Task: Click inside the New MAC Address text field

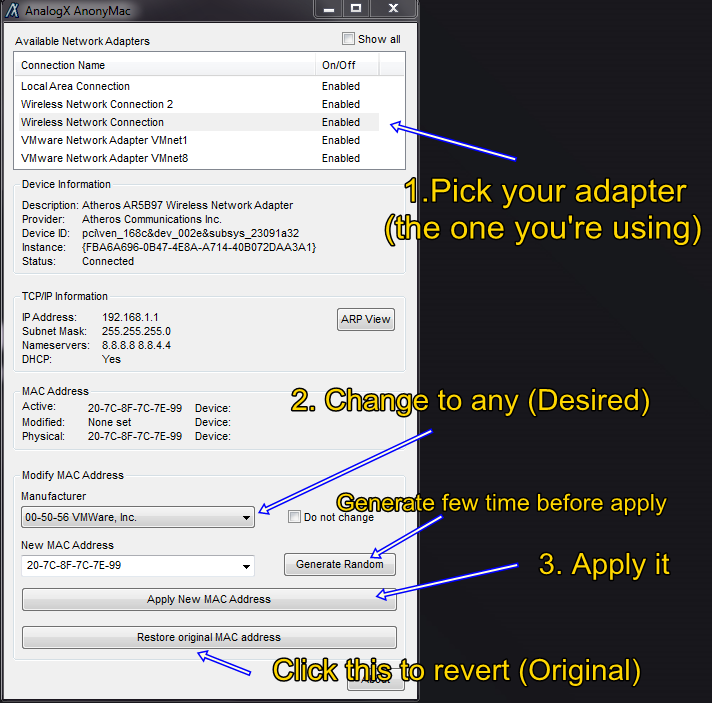Action: (x=131, y=565)
